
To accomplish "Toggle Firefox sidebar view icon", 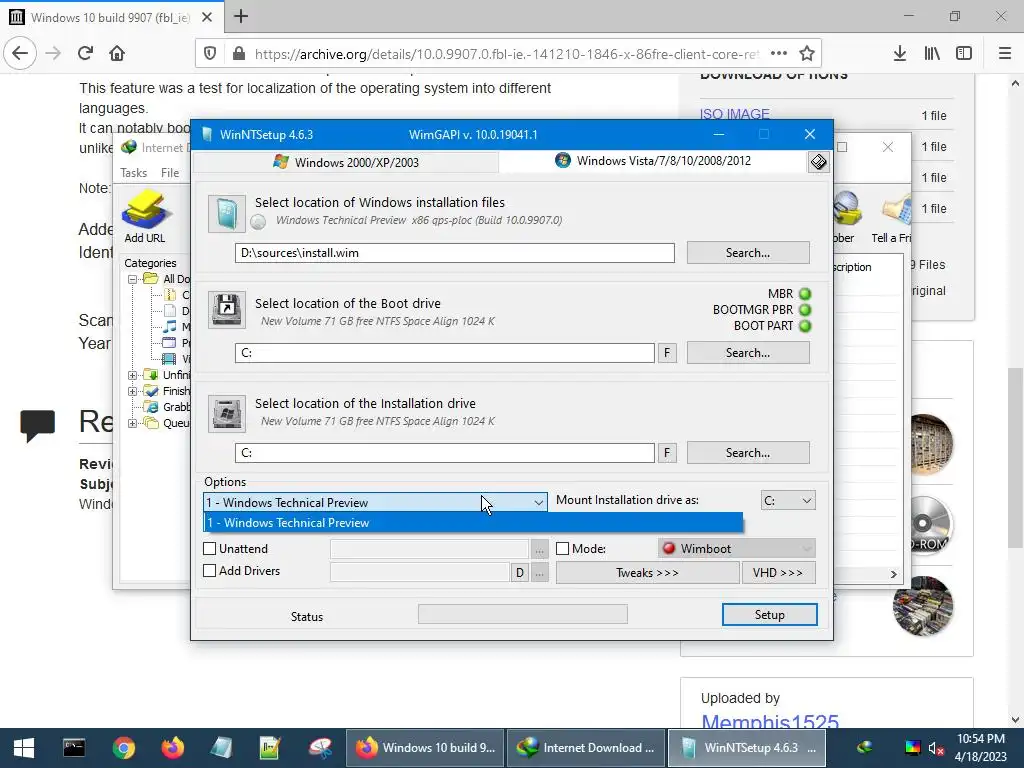I will (x=964, y=54).
